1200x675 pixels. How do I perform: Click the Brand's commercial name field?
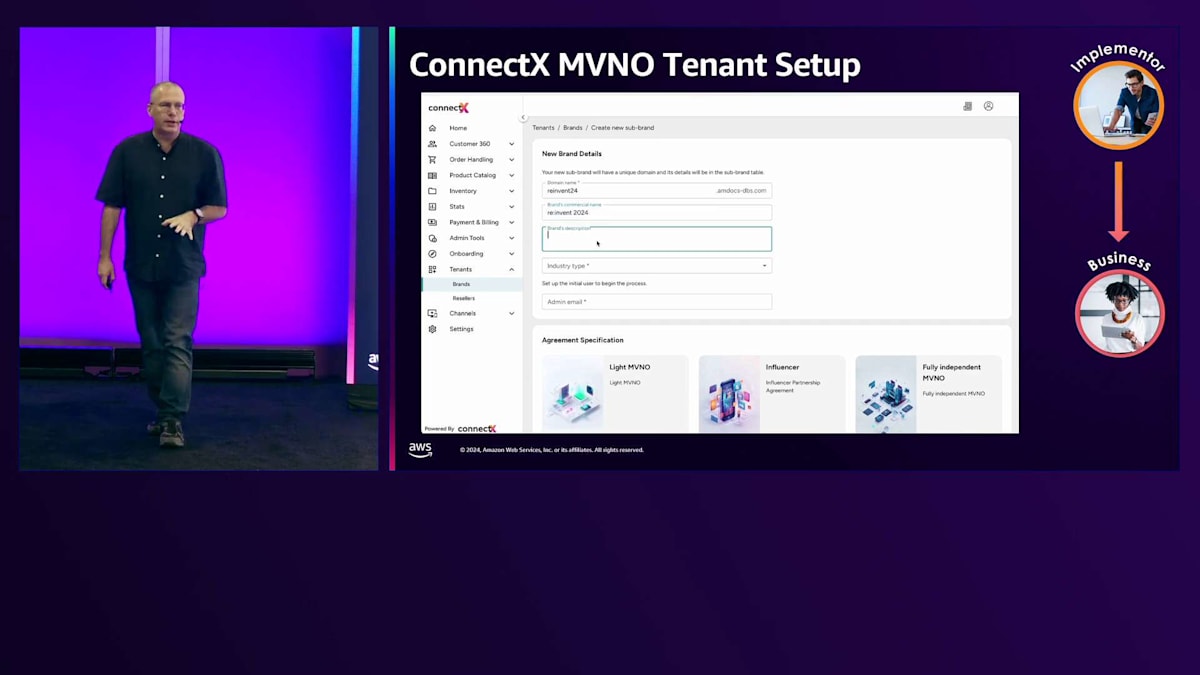pos(657,212)
